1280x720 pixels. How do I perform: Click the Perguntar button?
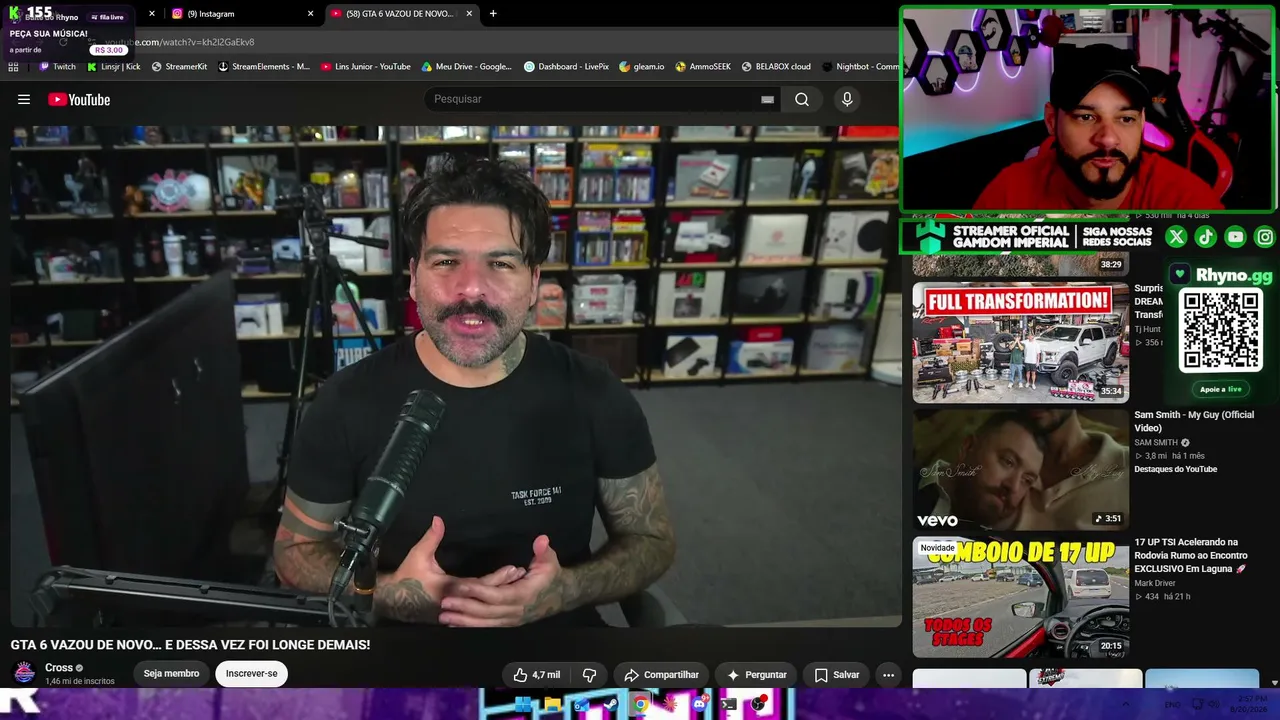pos(756,675)
